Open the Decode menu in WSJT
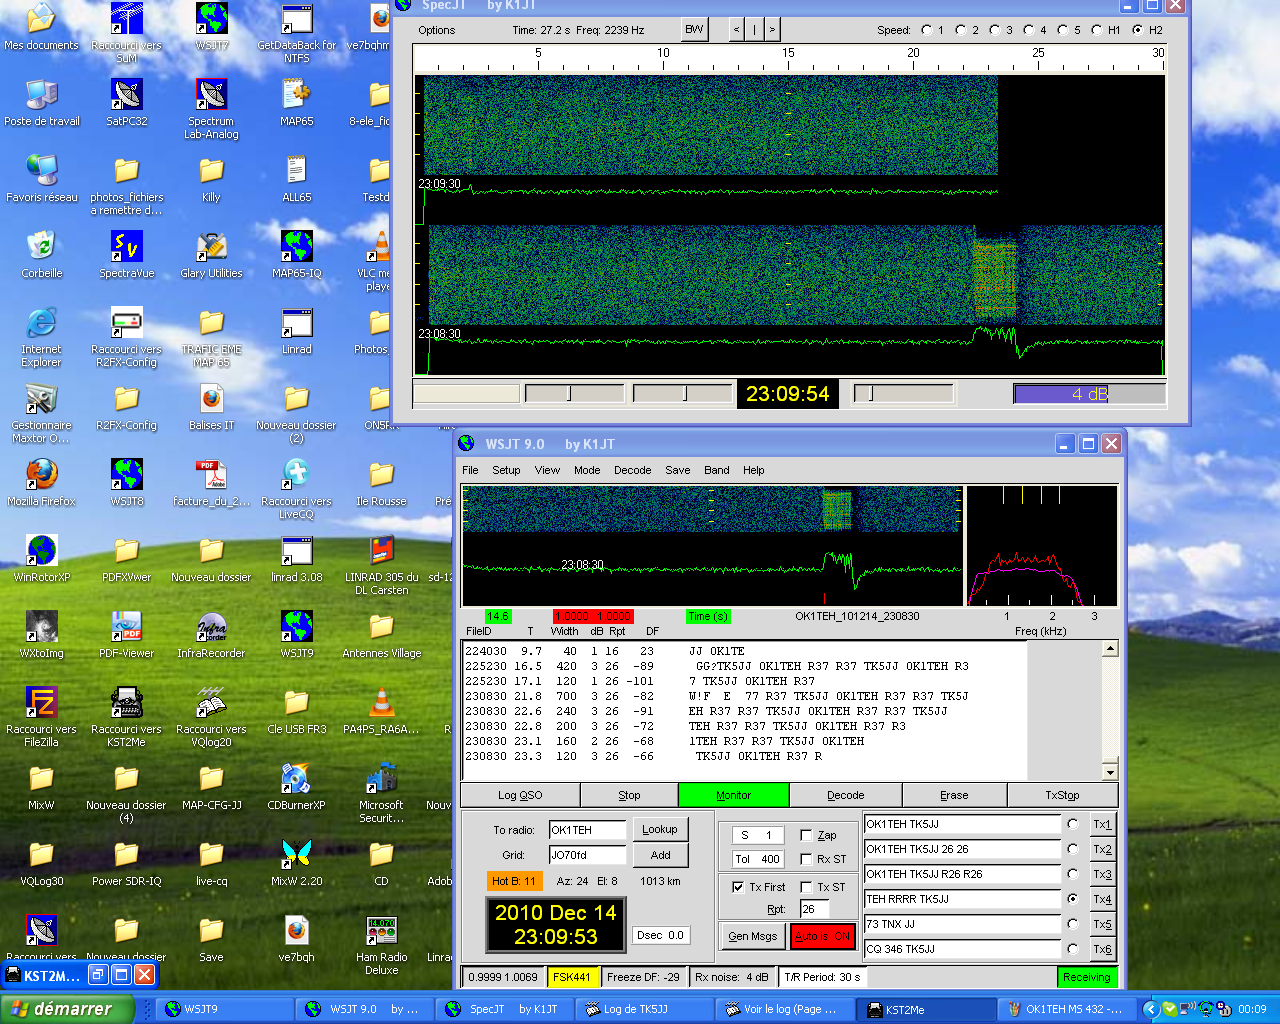 (632, 470)
